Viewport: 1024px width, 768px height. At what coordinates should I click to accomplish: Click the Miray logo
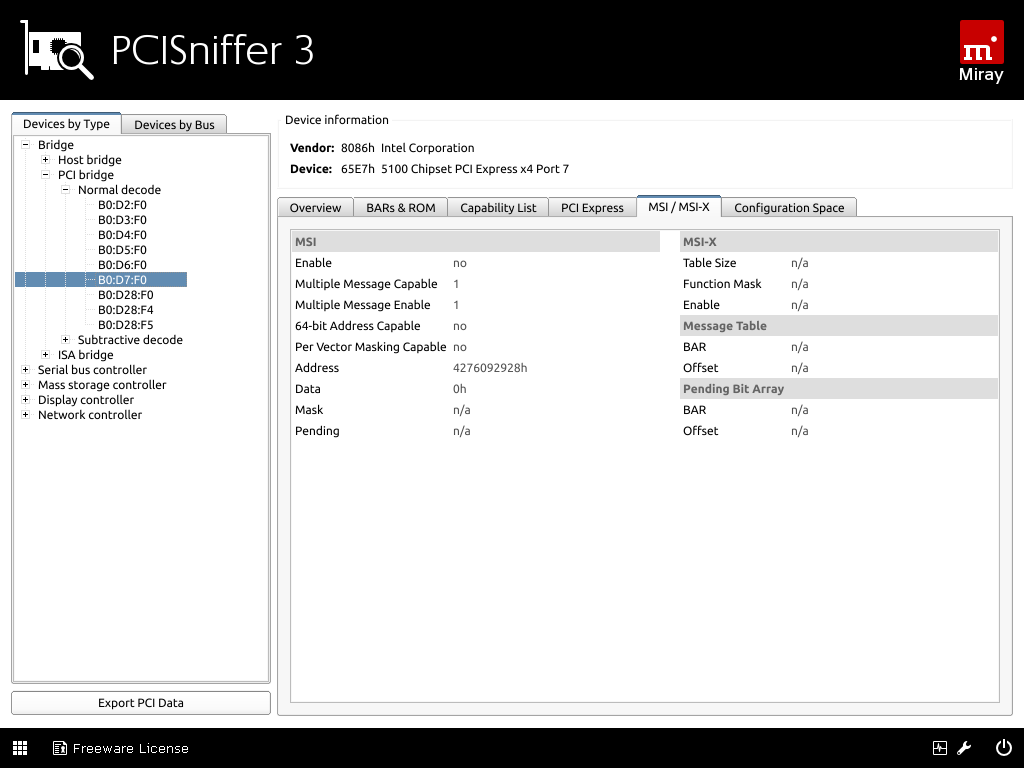[980, 51]
